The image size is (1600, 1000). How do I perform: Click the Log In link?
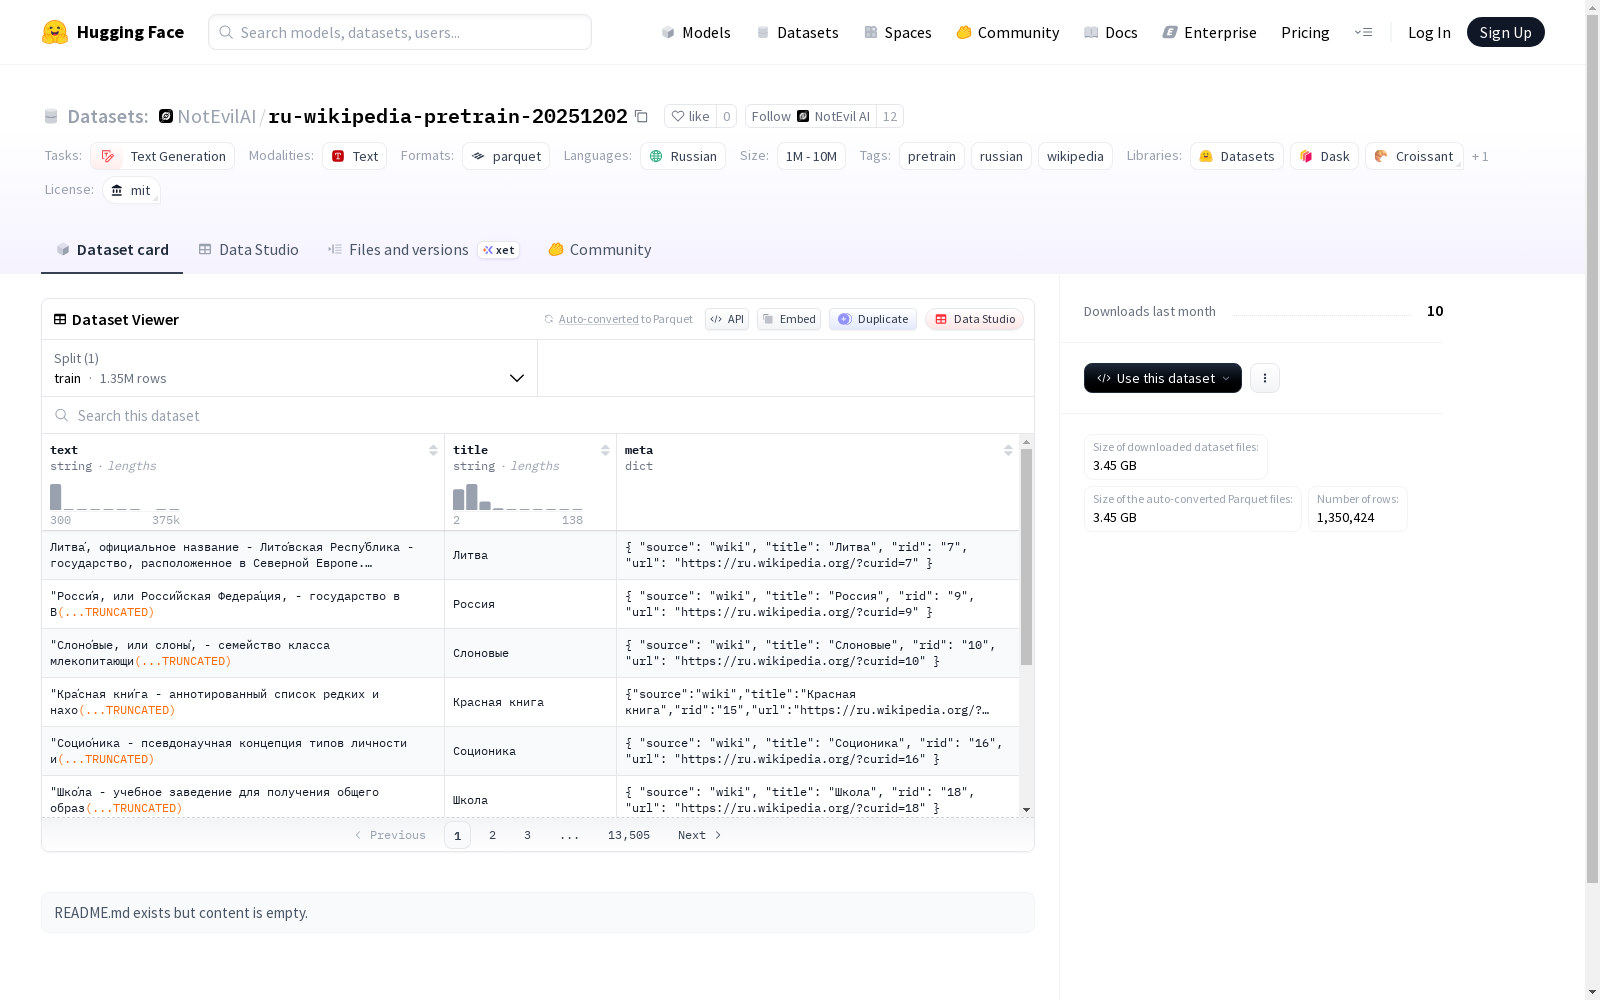(x=1429, y=32)
